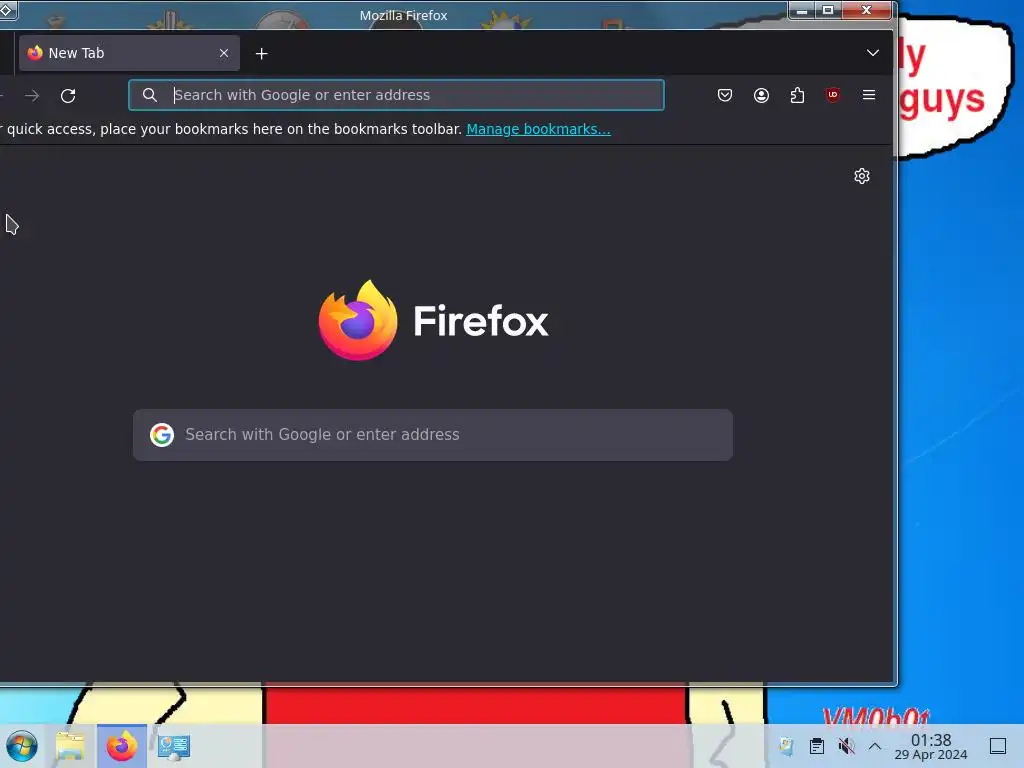Open the file manager from taskbar
The image size is (1024, 768).
pyautogui.click(x=71, y=746)
